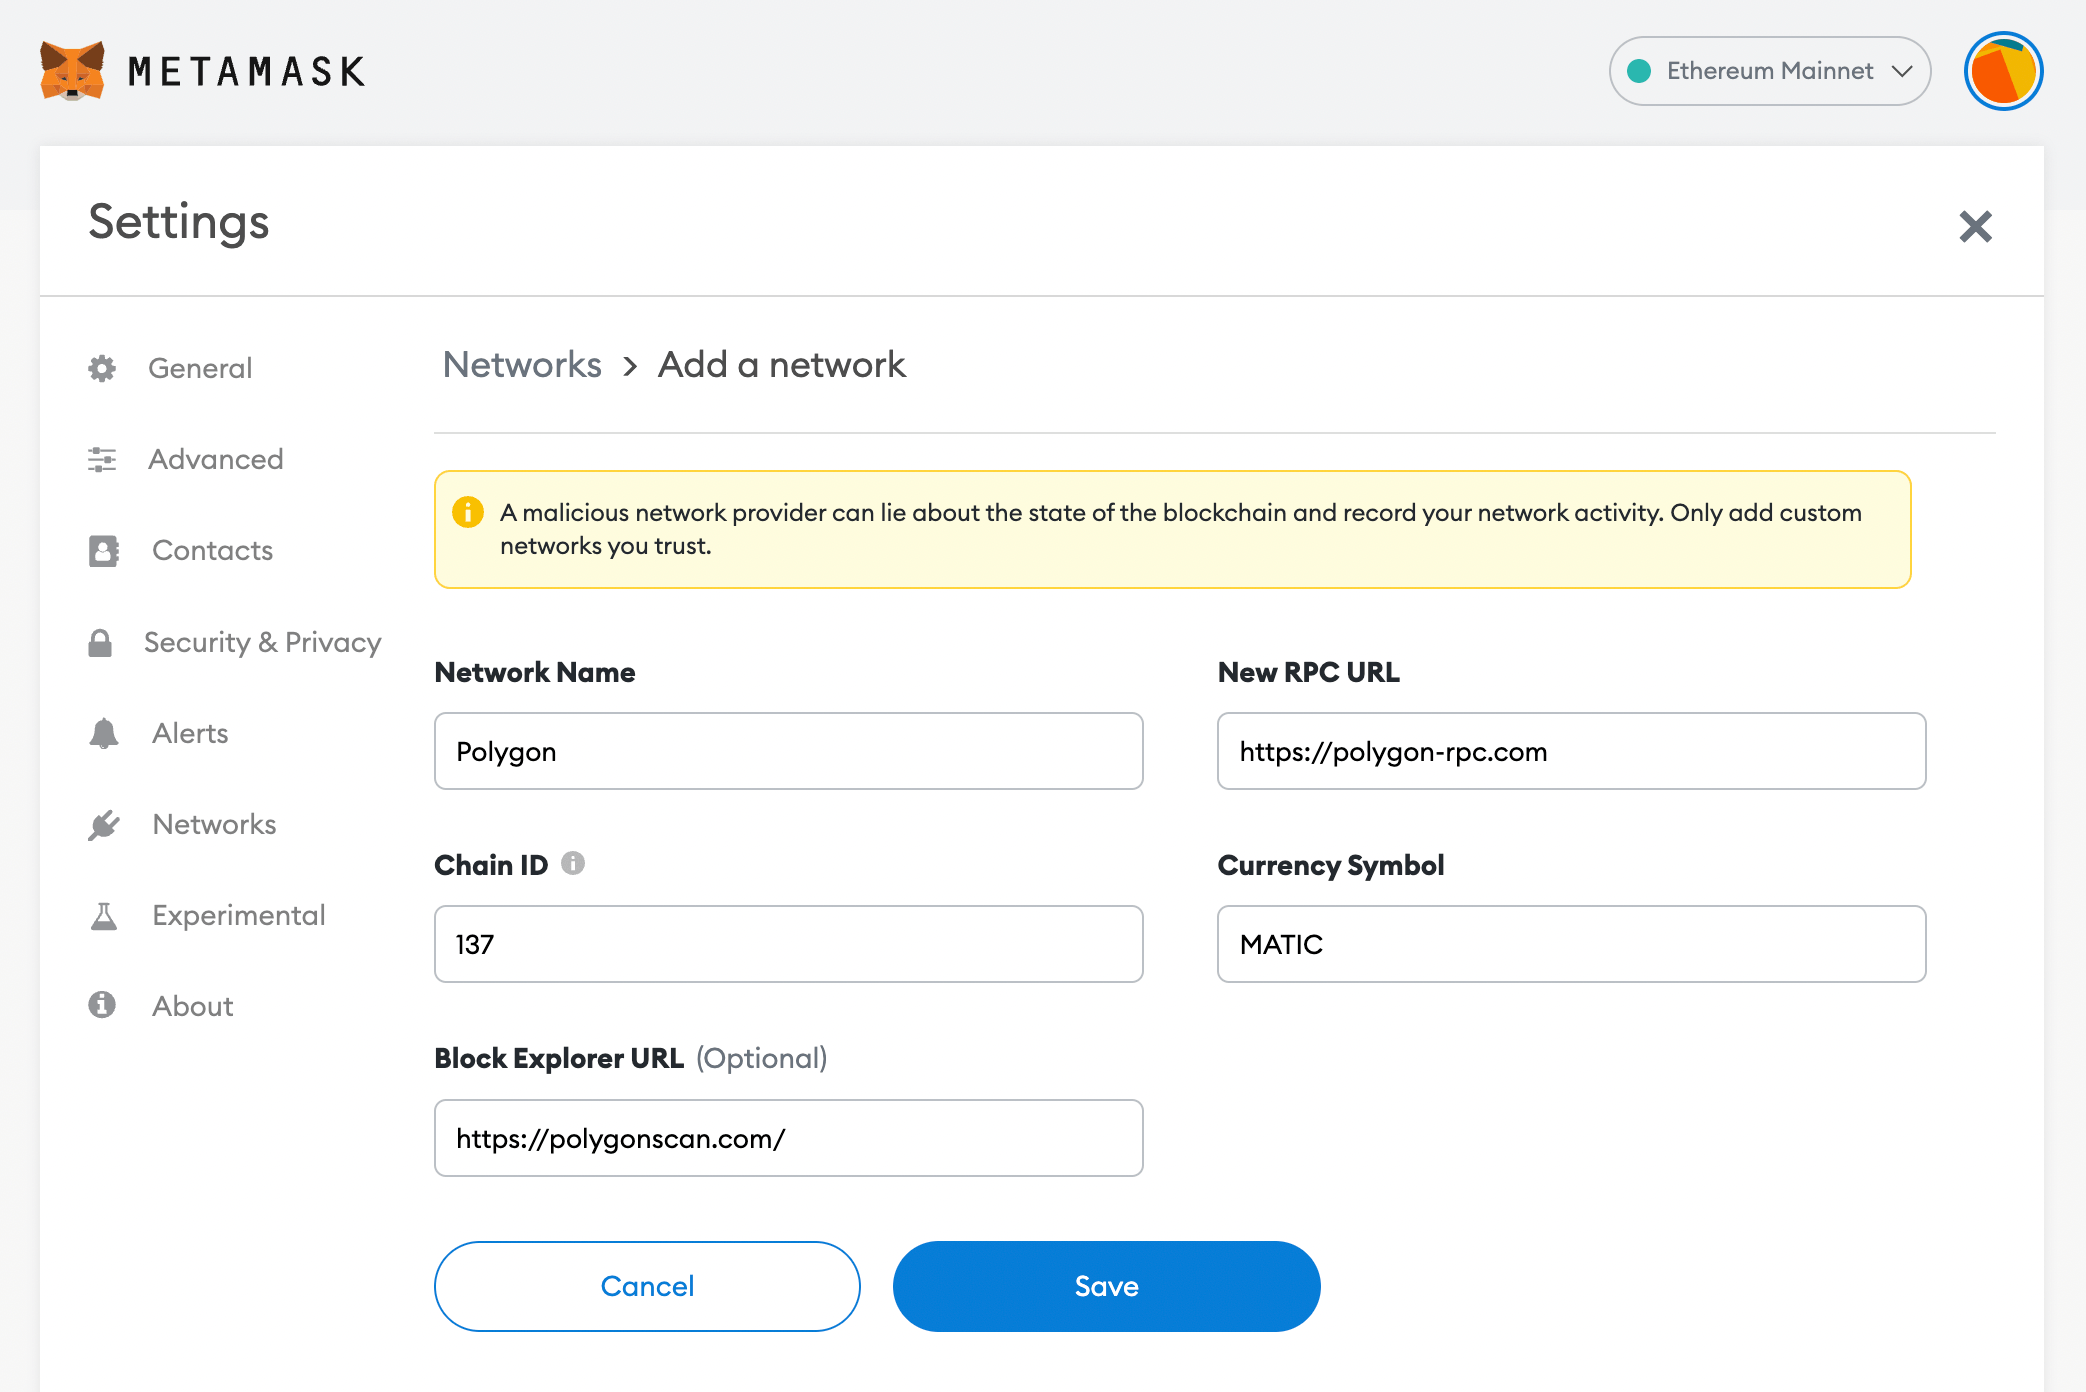The image size is (2086, 1392).
Task: Click the Contacts address book icon
Action: (x=104, y=550)
